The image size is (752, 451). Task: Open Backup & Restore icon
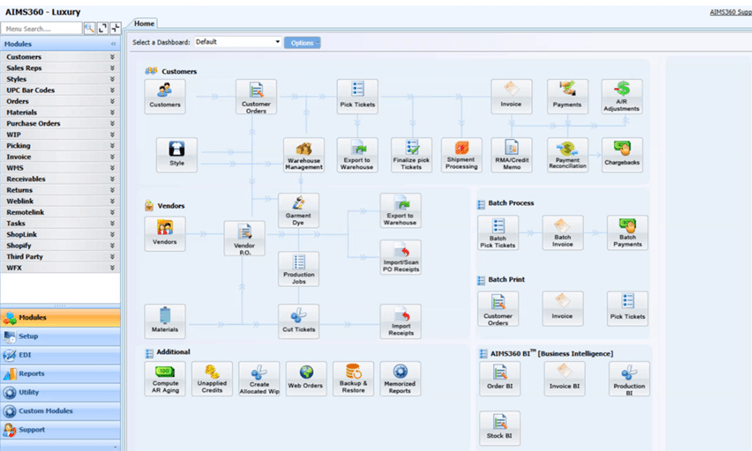[x=353, y=379]
